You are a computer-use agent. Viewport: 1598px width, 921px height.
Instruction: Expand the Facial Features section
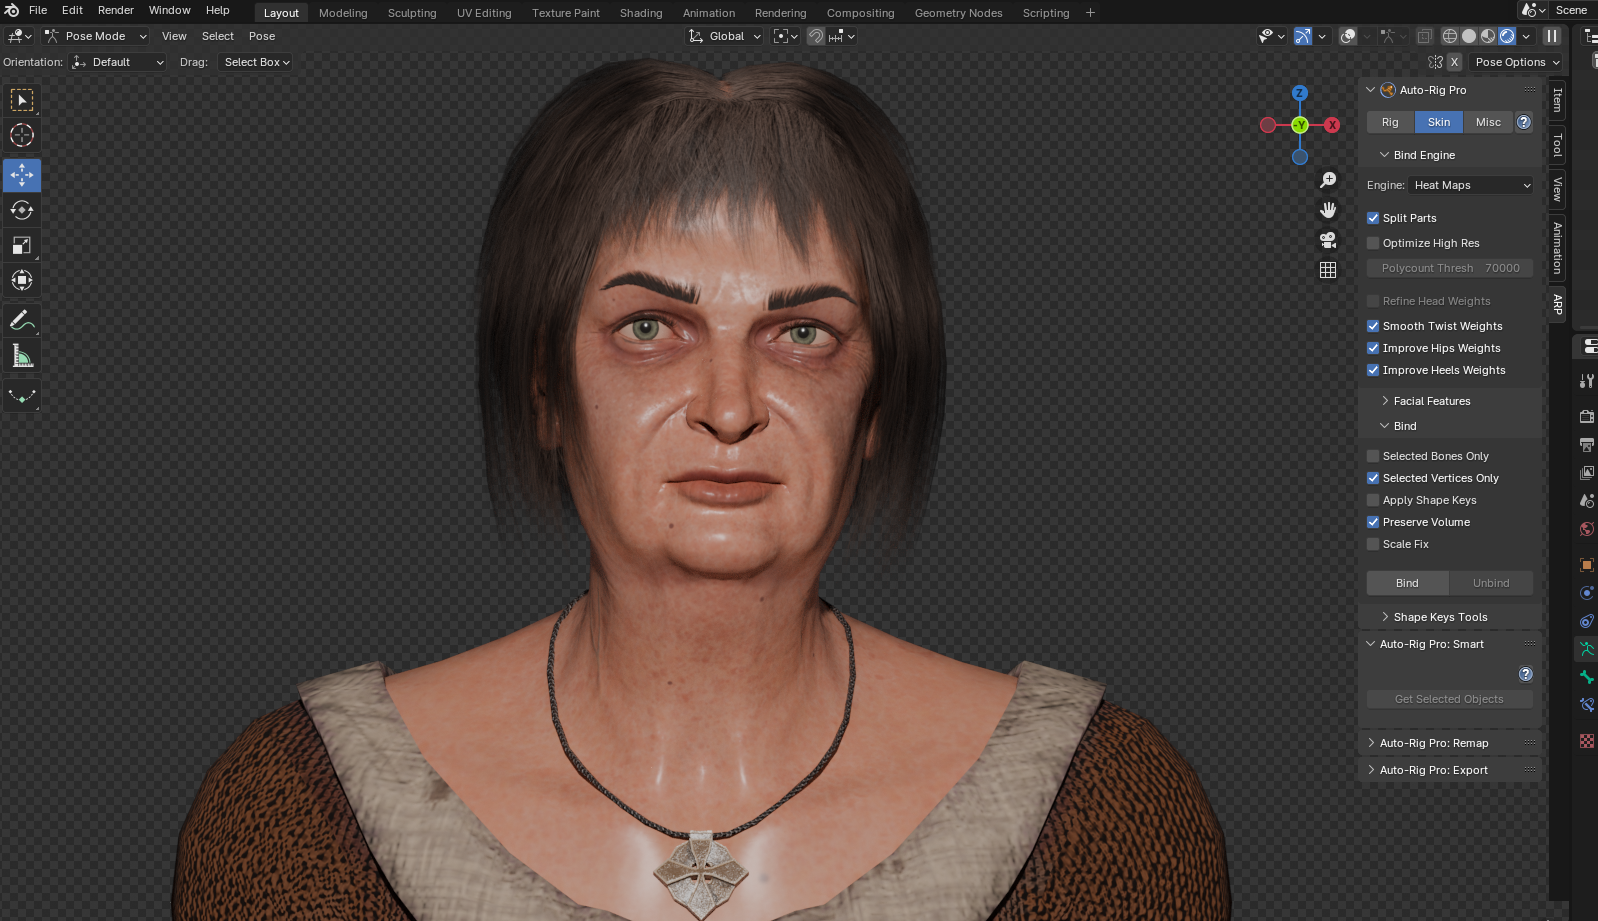pos(1431,401)
